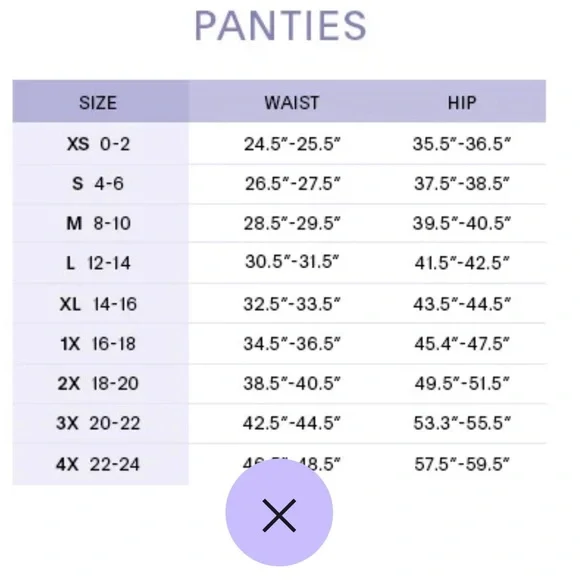Image resolution: width=580 pixels, height=580 pixels.
Task: Click the M 8-10 size row
Action: [279, 223]
